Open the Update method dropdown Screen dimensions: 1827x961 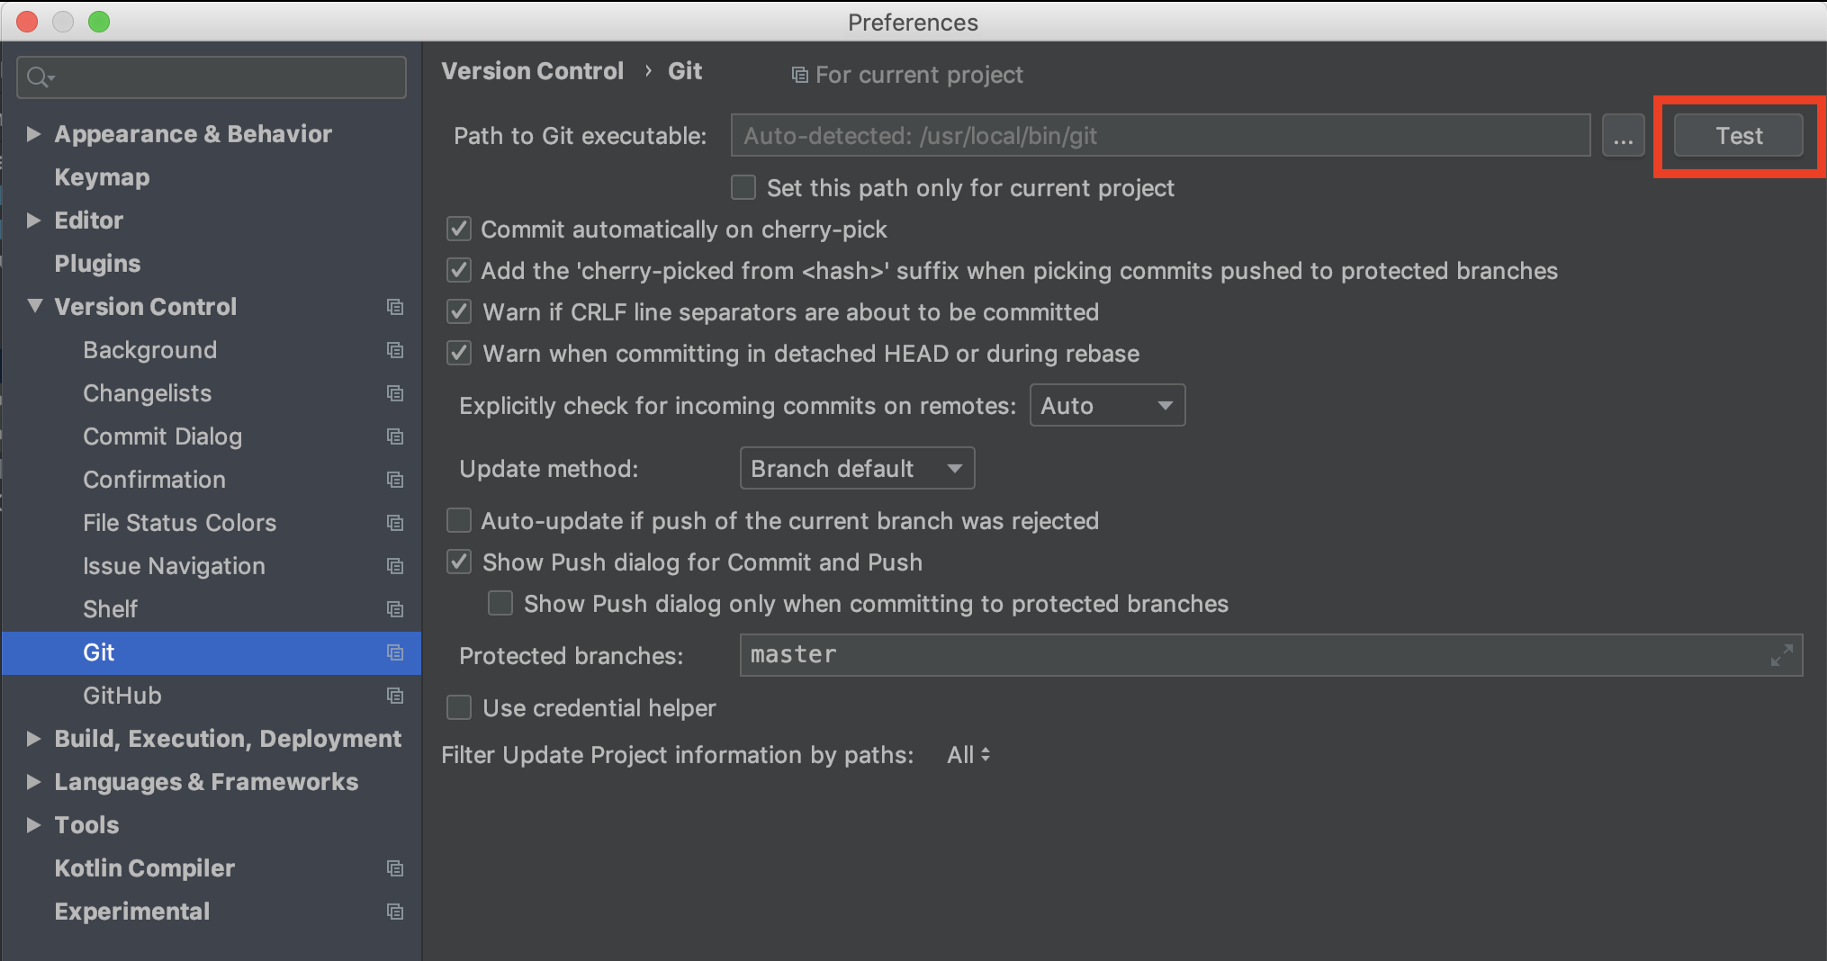click(857, 468)
